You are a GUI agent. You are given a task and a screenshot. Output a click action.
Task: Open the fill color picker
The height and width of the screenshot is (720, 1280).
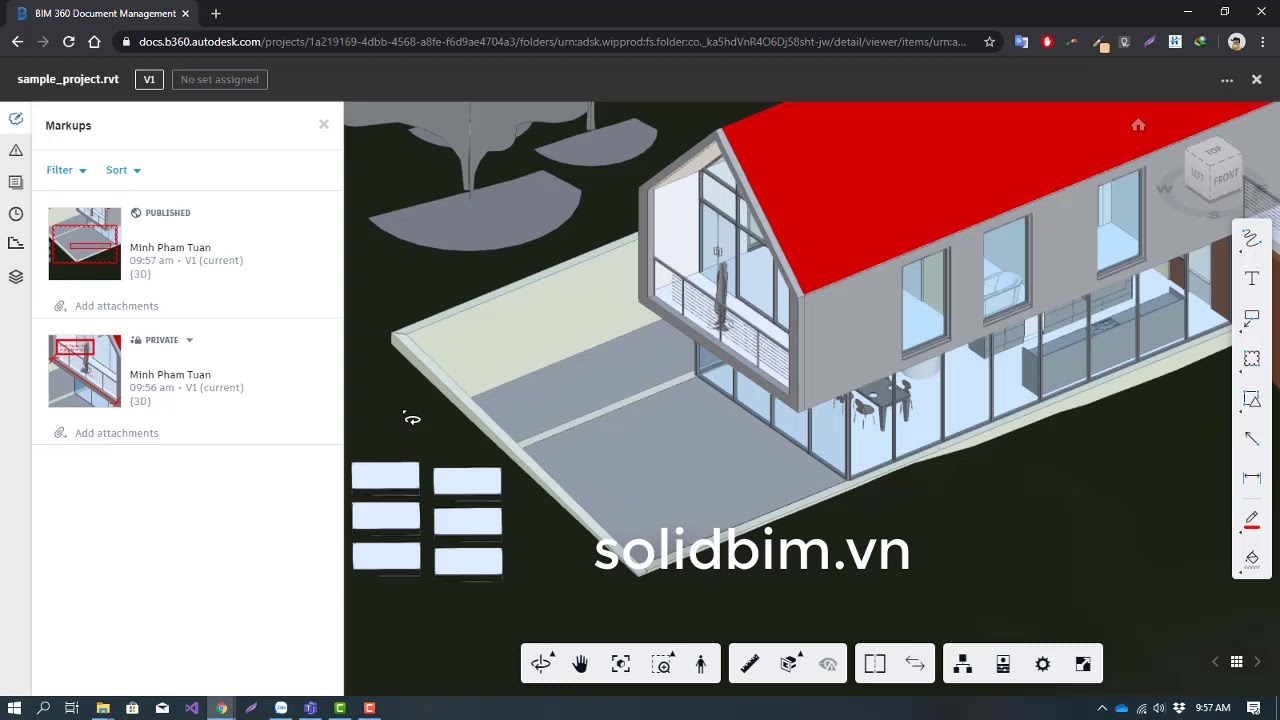click(x=1251, y=558)
